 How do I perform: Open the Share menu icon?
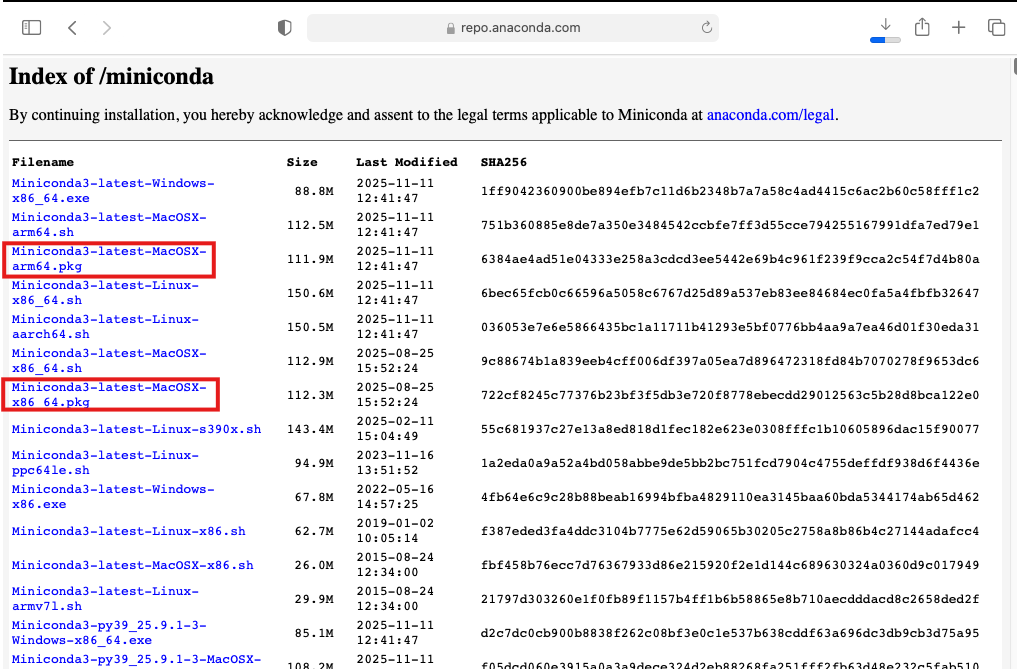tap(922, 28)
